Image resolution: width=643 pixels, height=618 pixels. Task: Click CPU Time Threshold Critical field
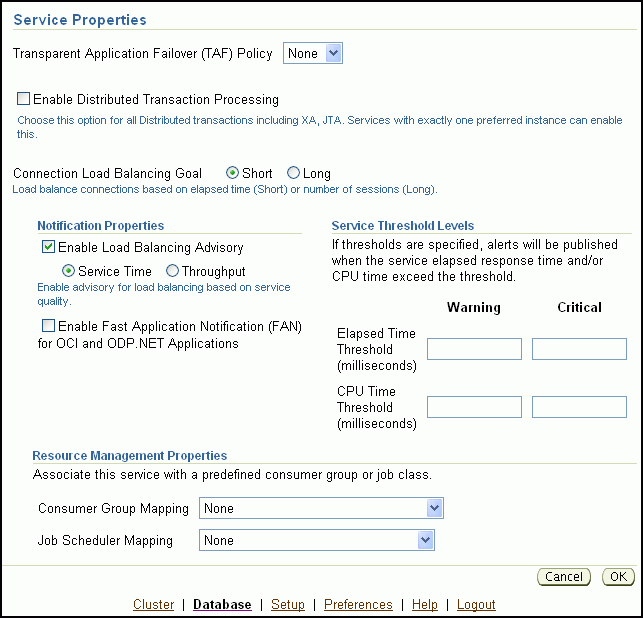click(x=579, y=407)
